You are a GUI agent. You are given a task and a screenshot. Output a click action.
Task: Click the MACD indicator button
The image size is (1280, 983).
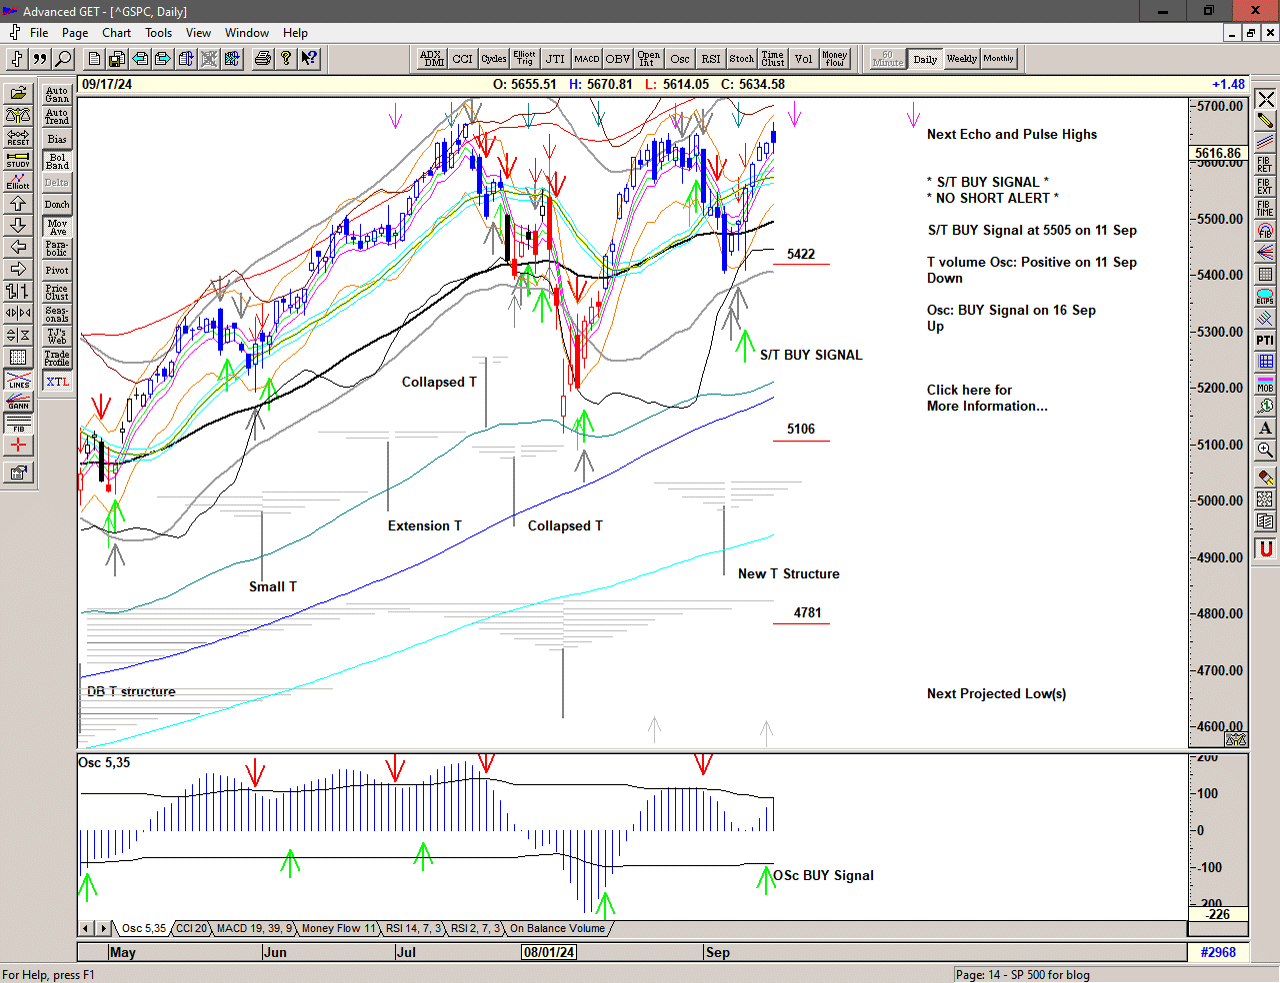[587, 59]
